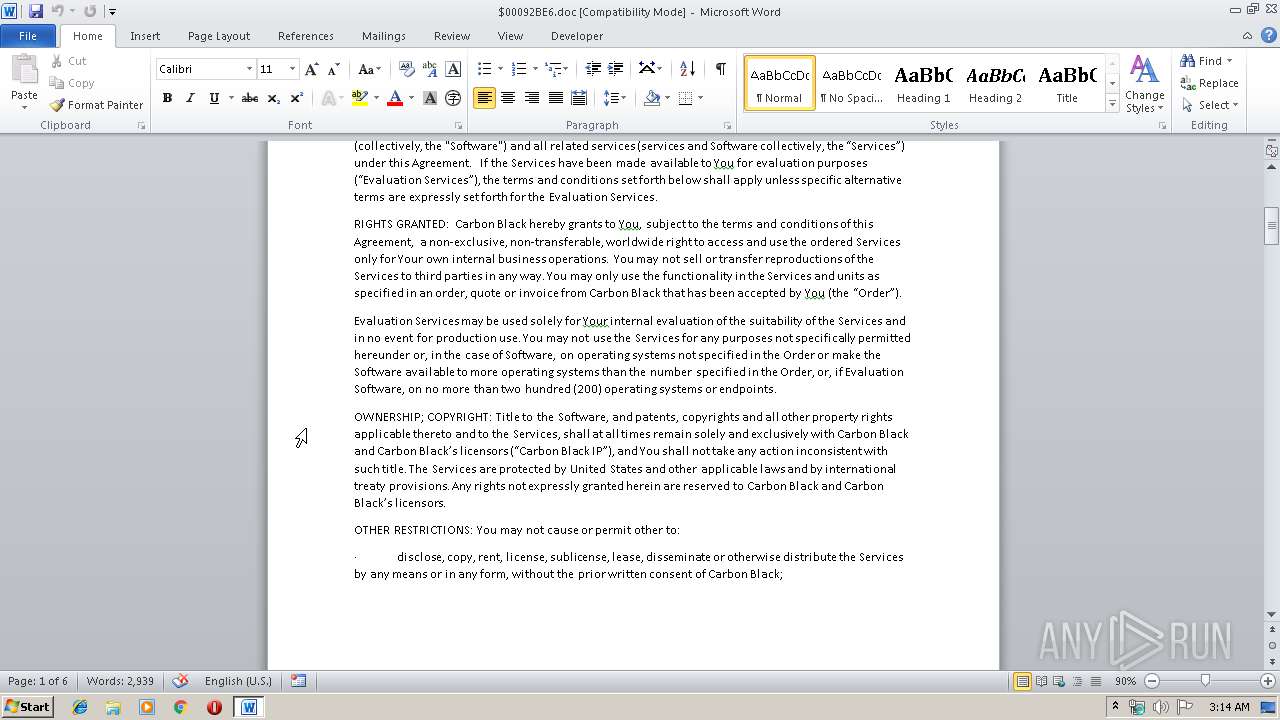
Task: Click the Grow Font icon
Action: [312, 69]
